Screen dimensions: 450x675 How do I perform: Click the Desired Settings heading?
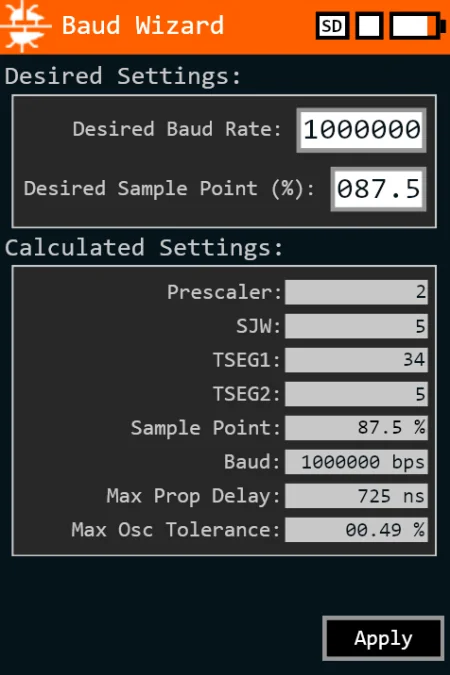pos(123,77)
